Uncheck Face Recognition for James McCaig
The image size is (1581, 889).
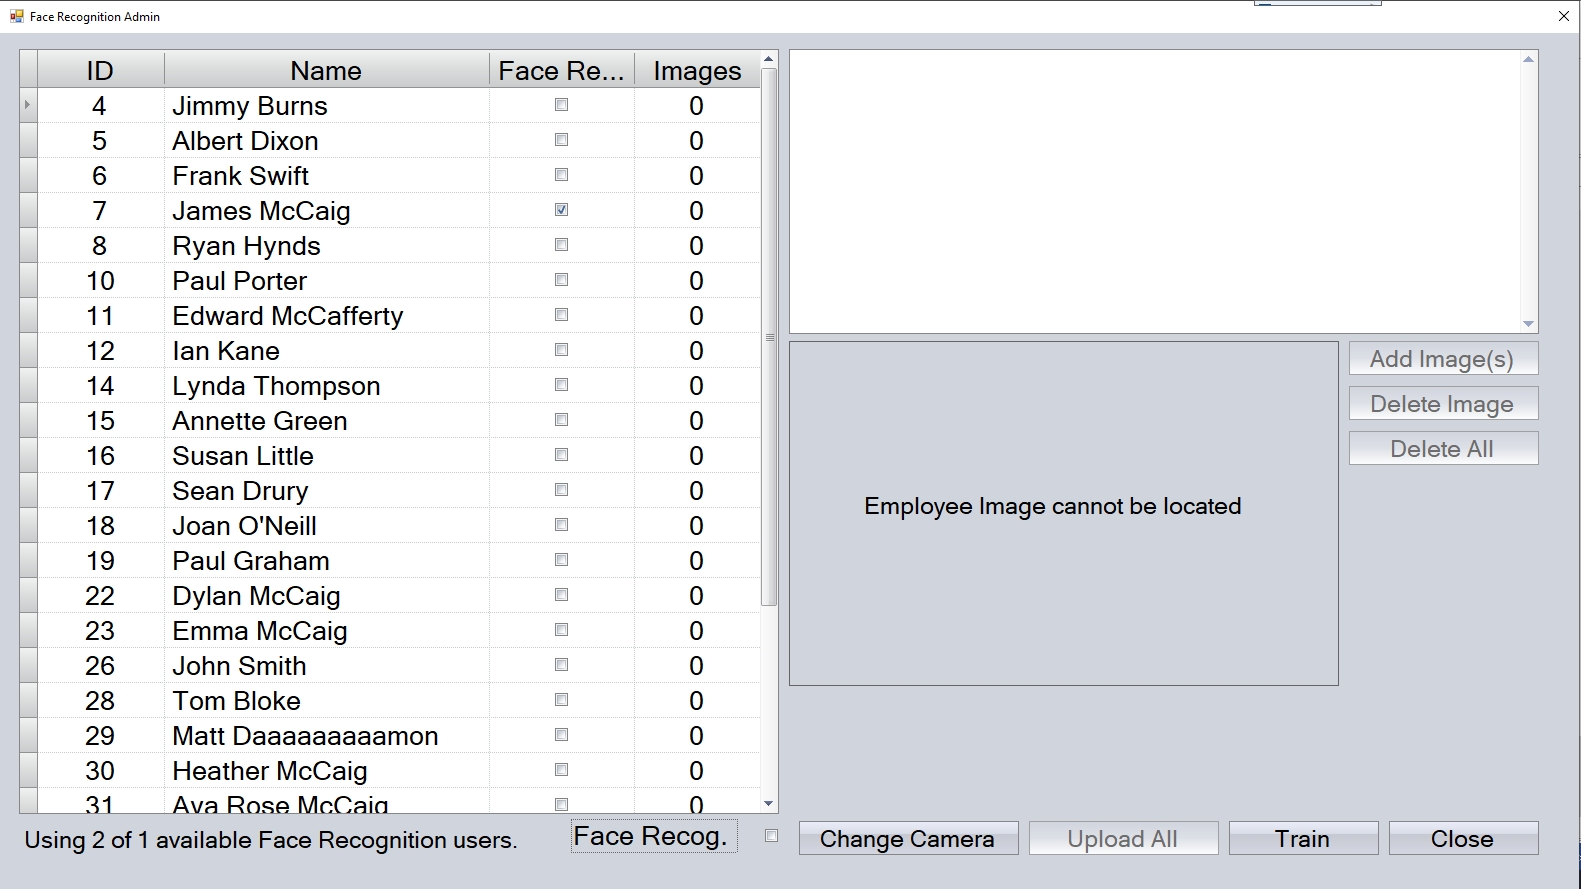pos(561,210)
